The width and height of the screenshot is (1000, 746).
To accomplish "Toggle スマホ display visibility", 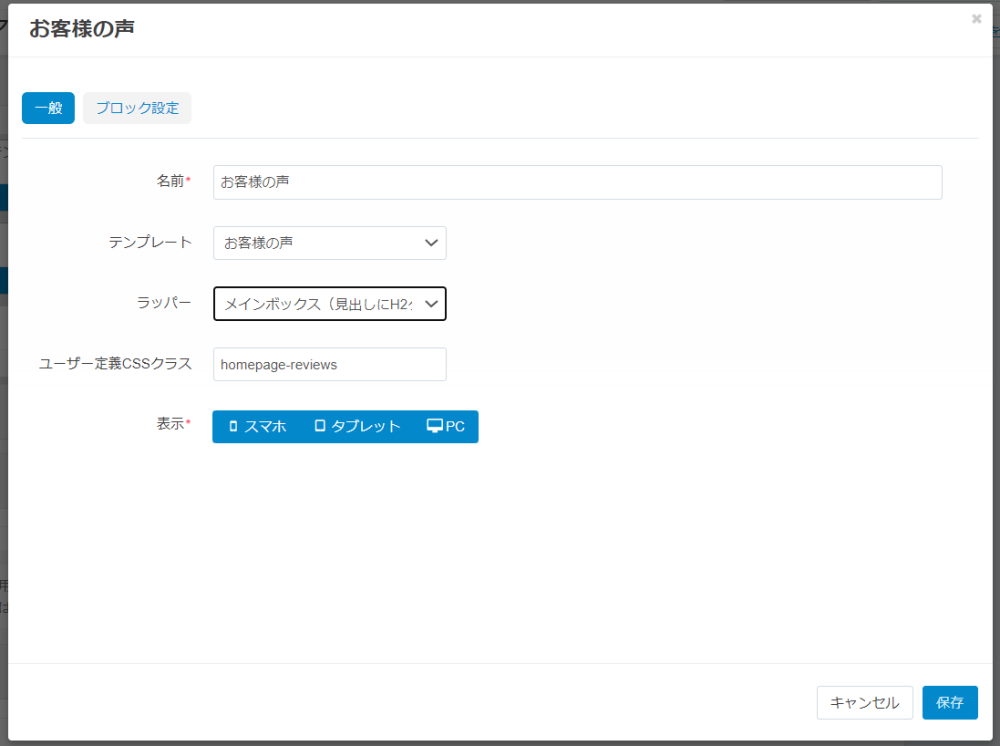I will 257,426.
